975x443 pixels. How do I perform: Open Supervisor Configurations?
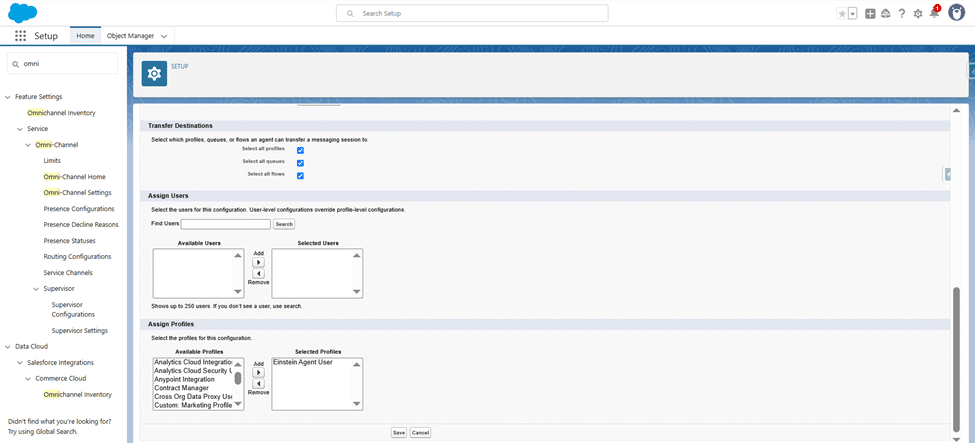pos(73,310)
